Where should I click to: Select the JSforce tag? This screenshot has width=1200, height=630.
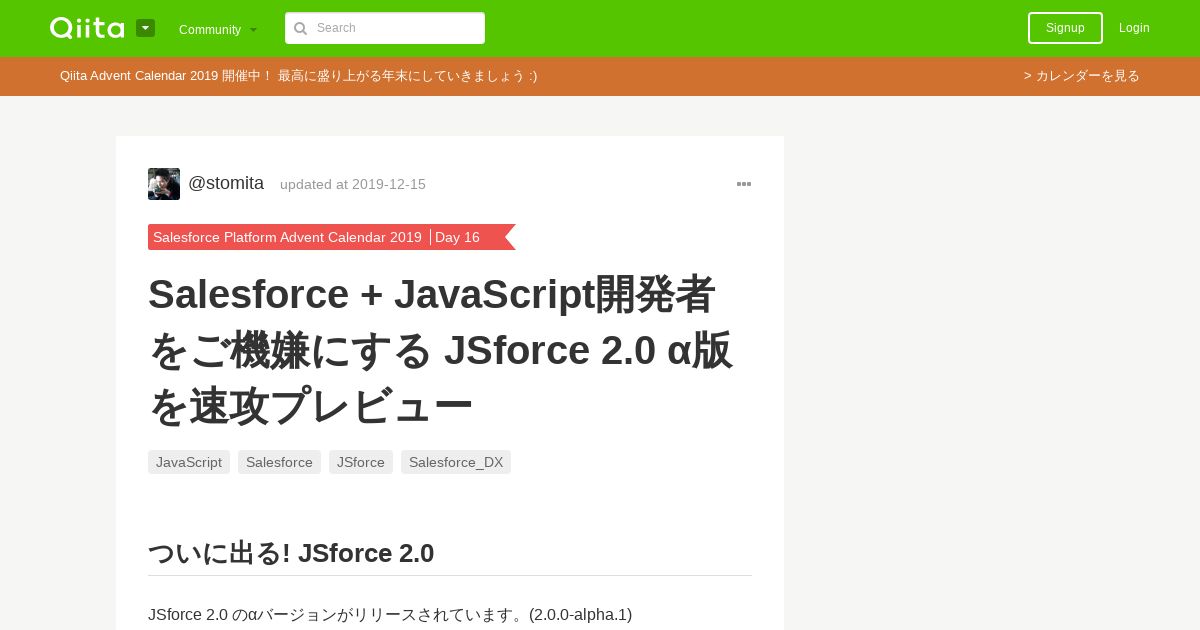[x=361, y=462]
